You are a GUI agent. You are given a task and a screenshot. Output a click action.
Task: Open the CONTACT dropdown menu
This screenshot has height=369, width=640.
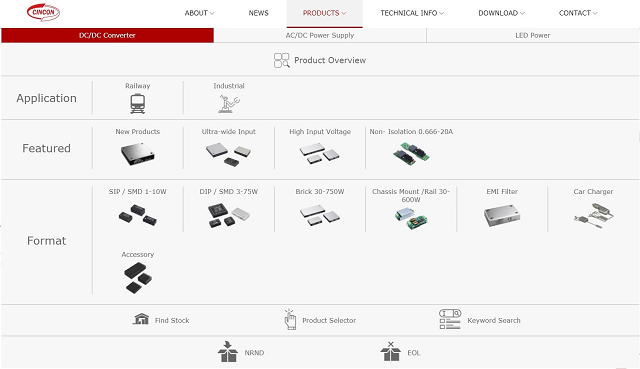[578, 13]
